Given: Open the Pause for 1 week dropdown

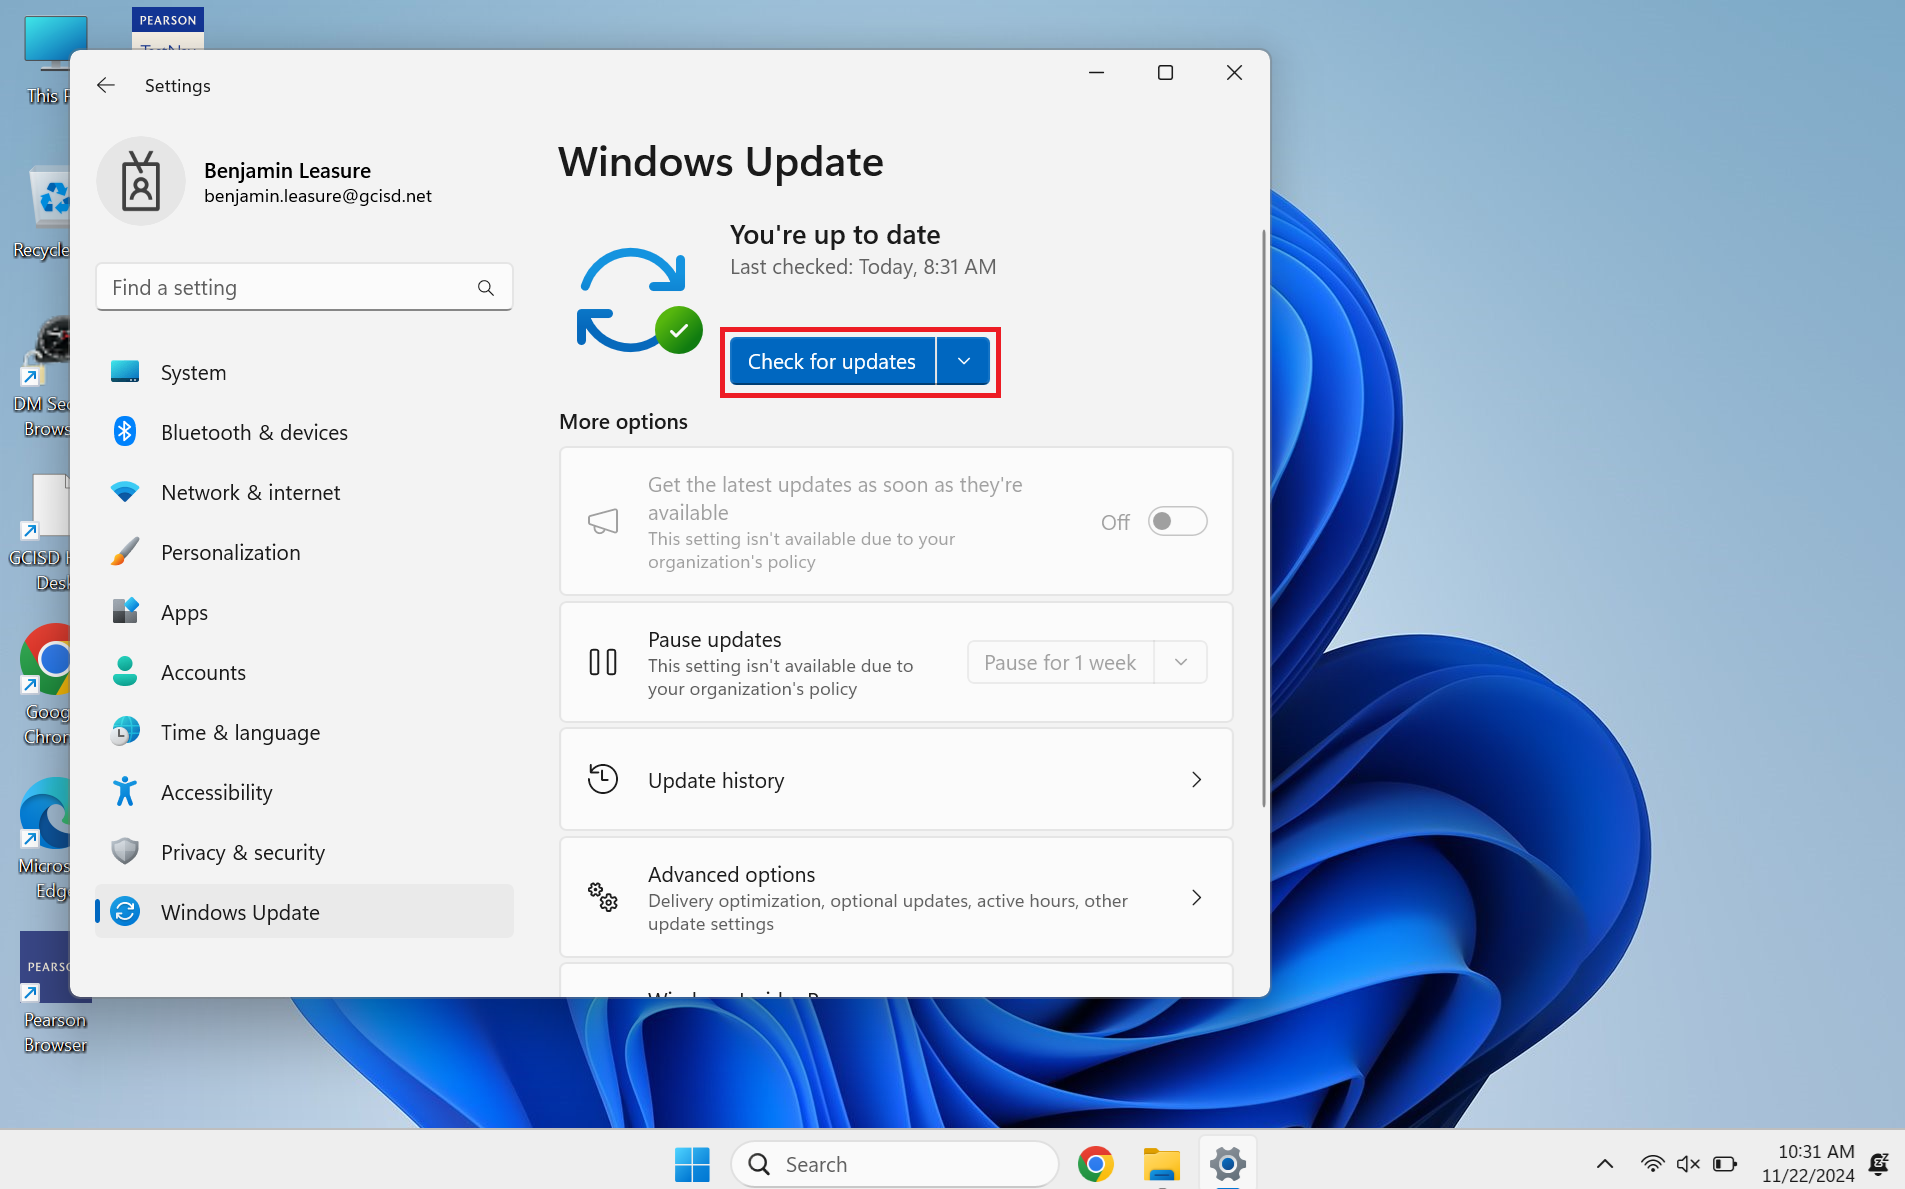Looking at the screenshot, I should point(1180,662).
